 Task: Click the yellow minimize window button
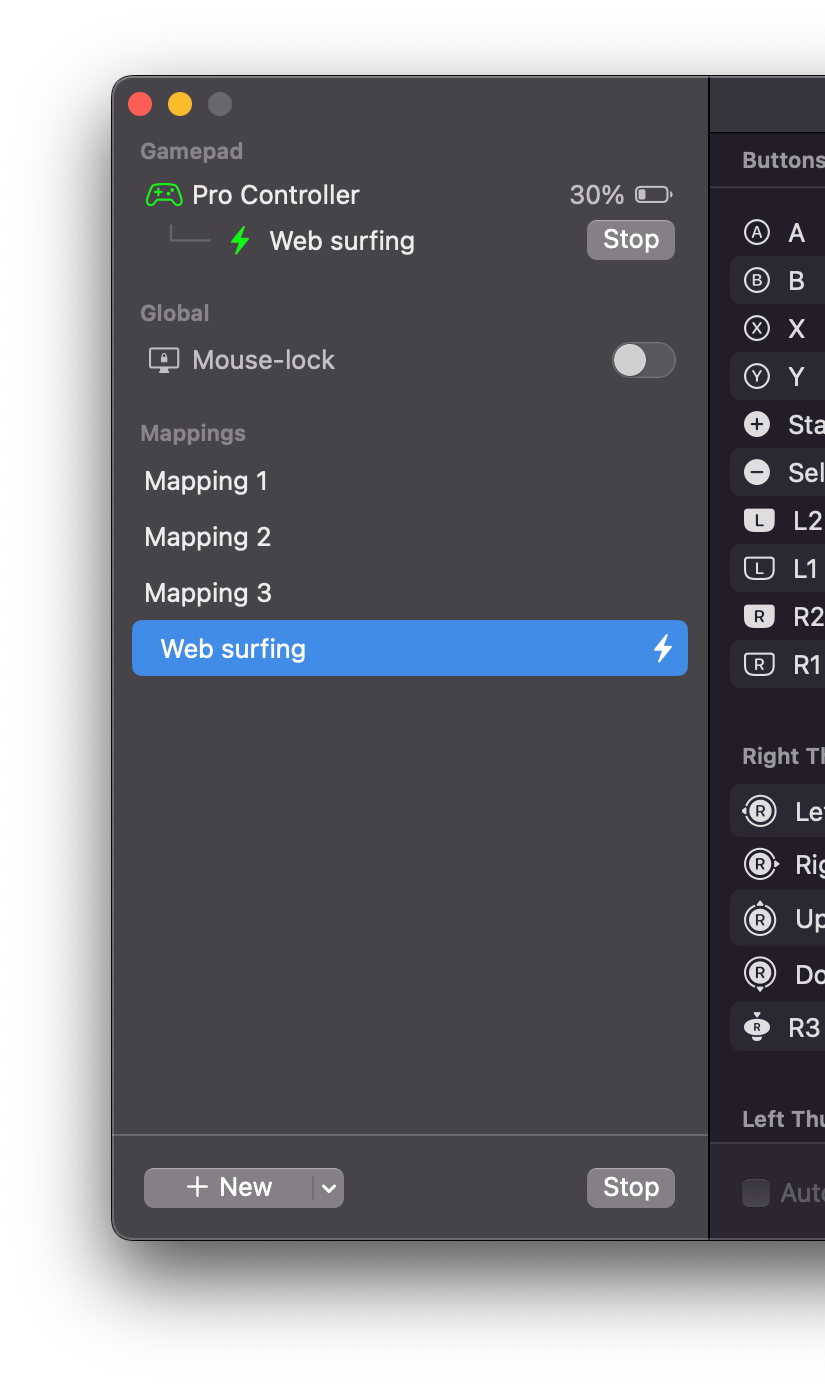tap(180, 104)
